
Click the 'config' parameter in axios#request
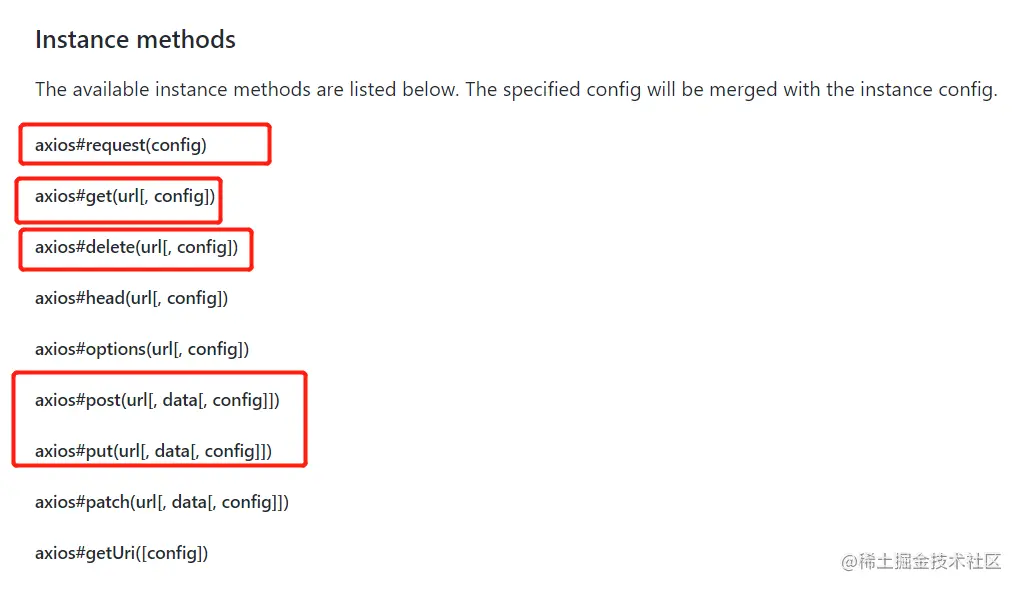point(176,145)
